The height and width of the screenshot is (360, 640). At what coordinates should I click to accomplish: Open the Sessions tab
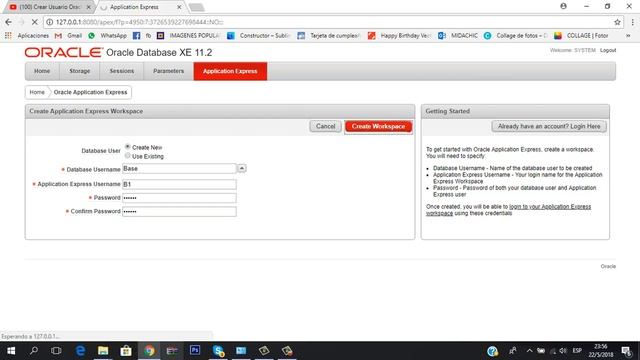122,71
